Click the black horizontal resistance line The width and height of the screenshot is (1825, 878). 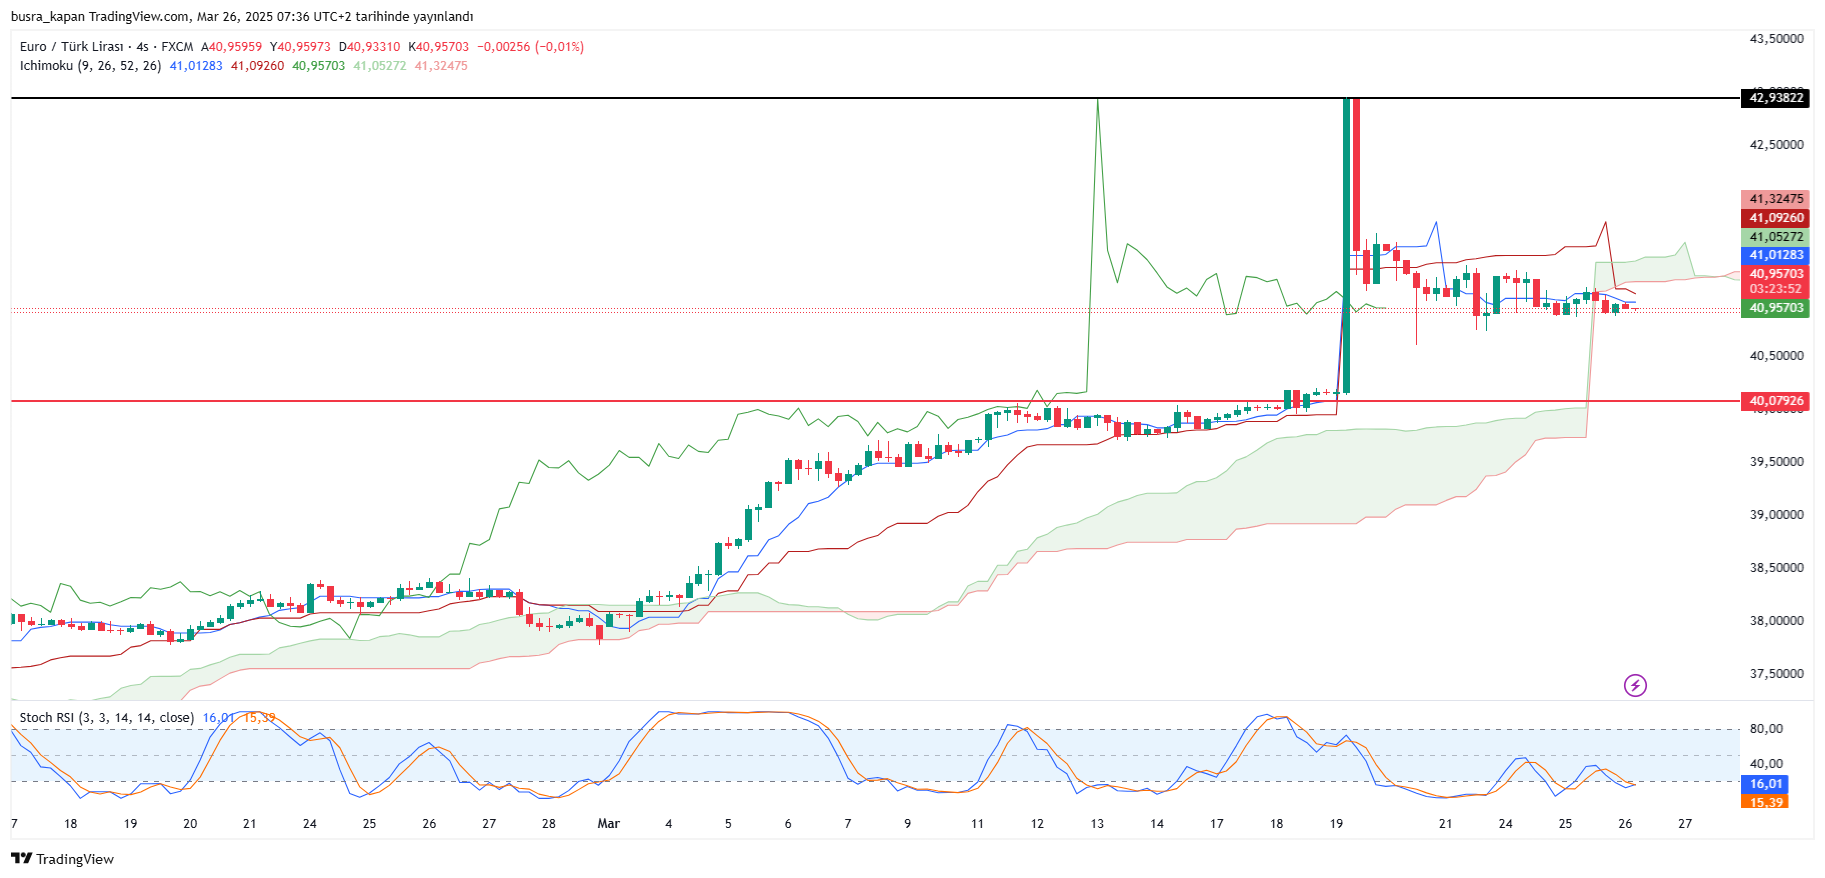tap(600, 98)
